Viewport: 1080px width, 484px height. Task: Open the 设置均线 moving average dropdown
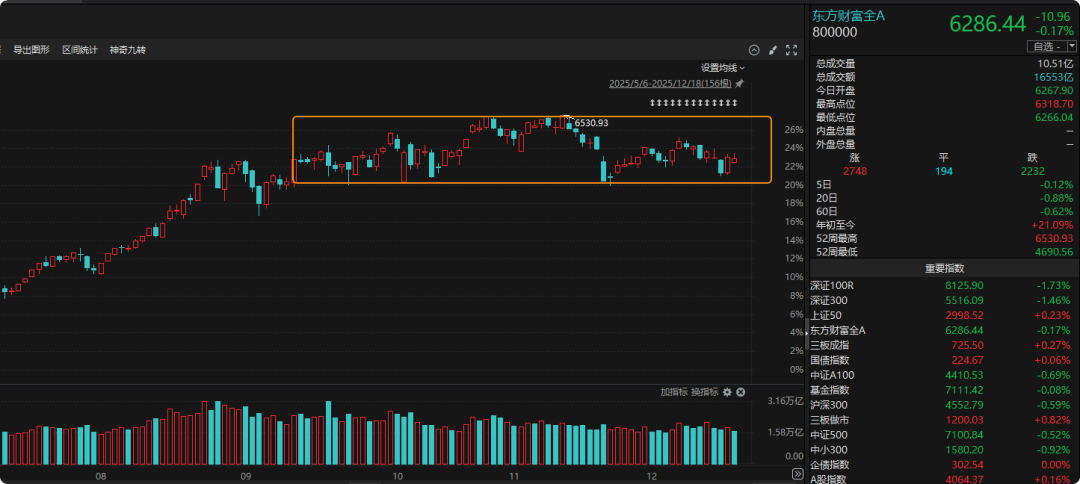pos(722,68)
